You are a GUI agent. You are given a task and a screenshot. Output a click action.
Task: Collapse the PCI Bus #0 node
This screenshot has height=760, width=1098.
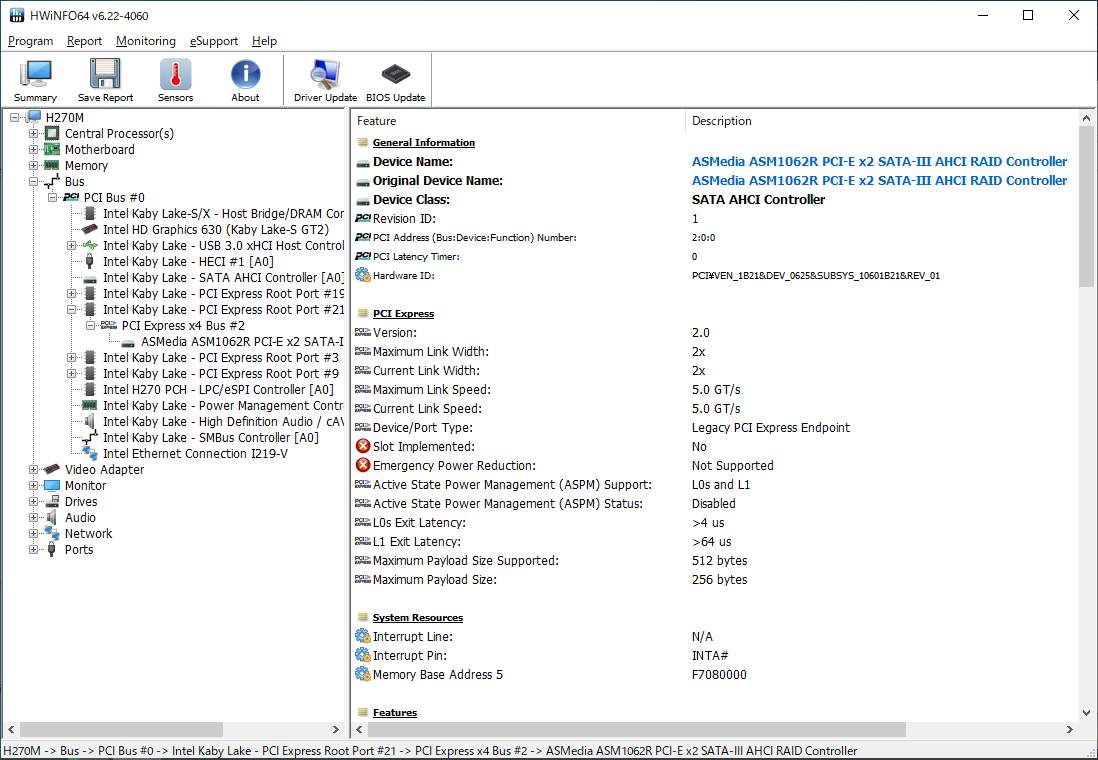tap(52, 198)
